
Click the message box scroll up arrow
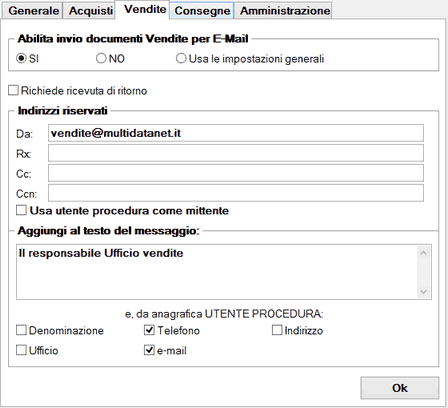point(423,253)
